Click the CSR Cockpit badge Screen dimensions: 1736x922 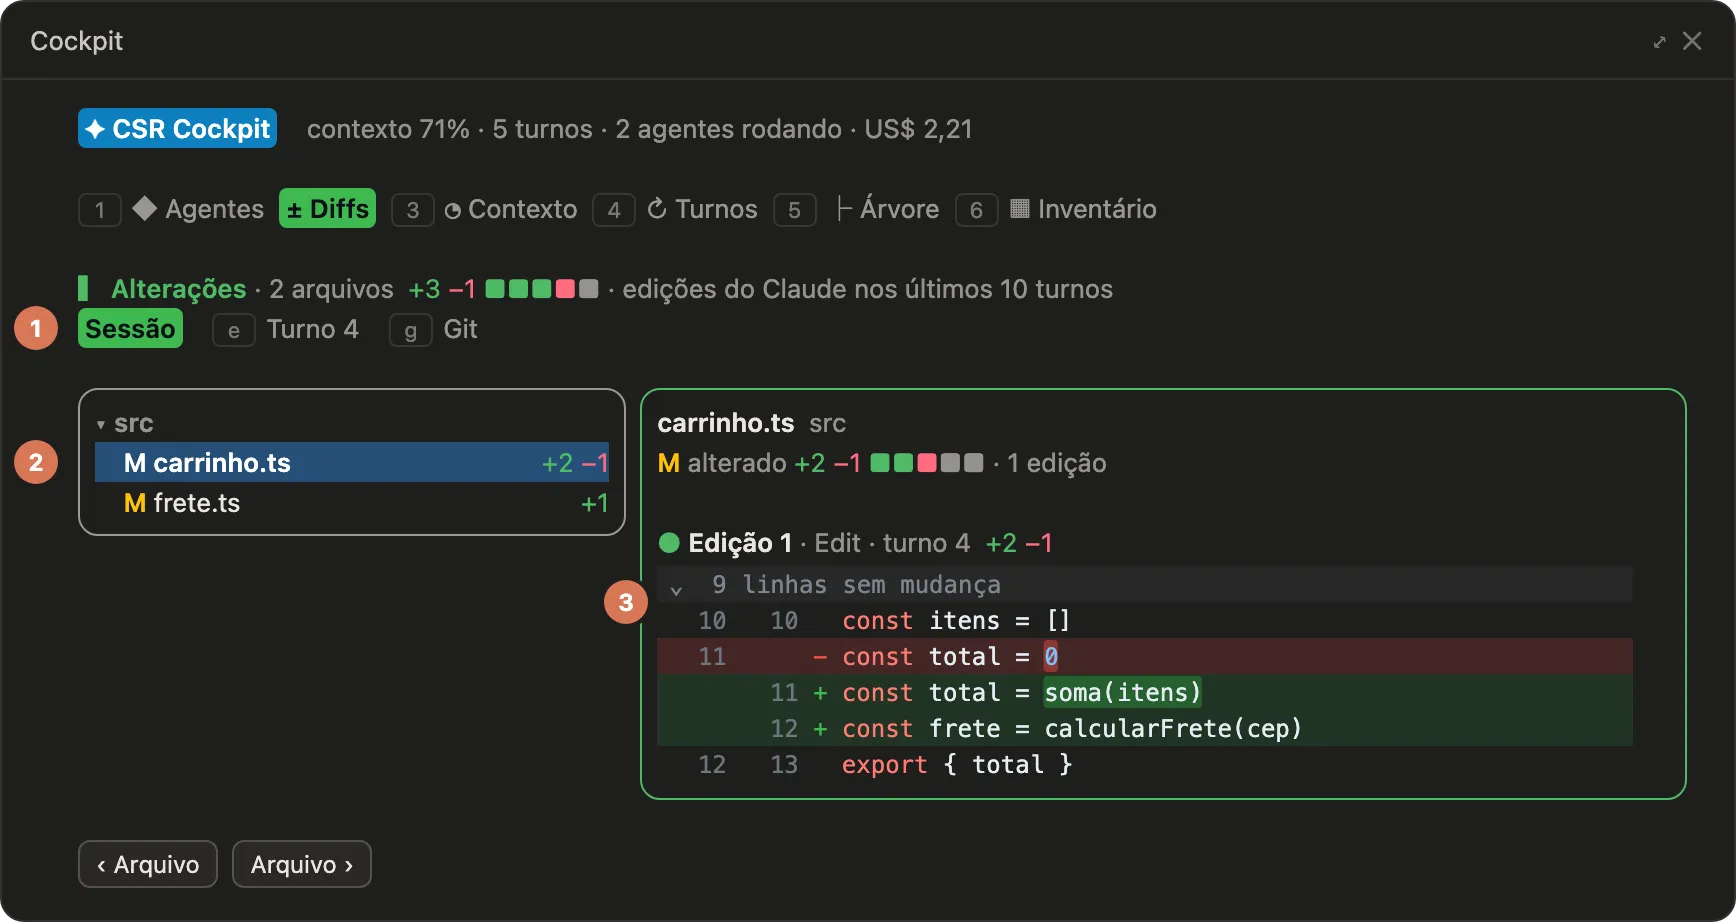[177, 129]
